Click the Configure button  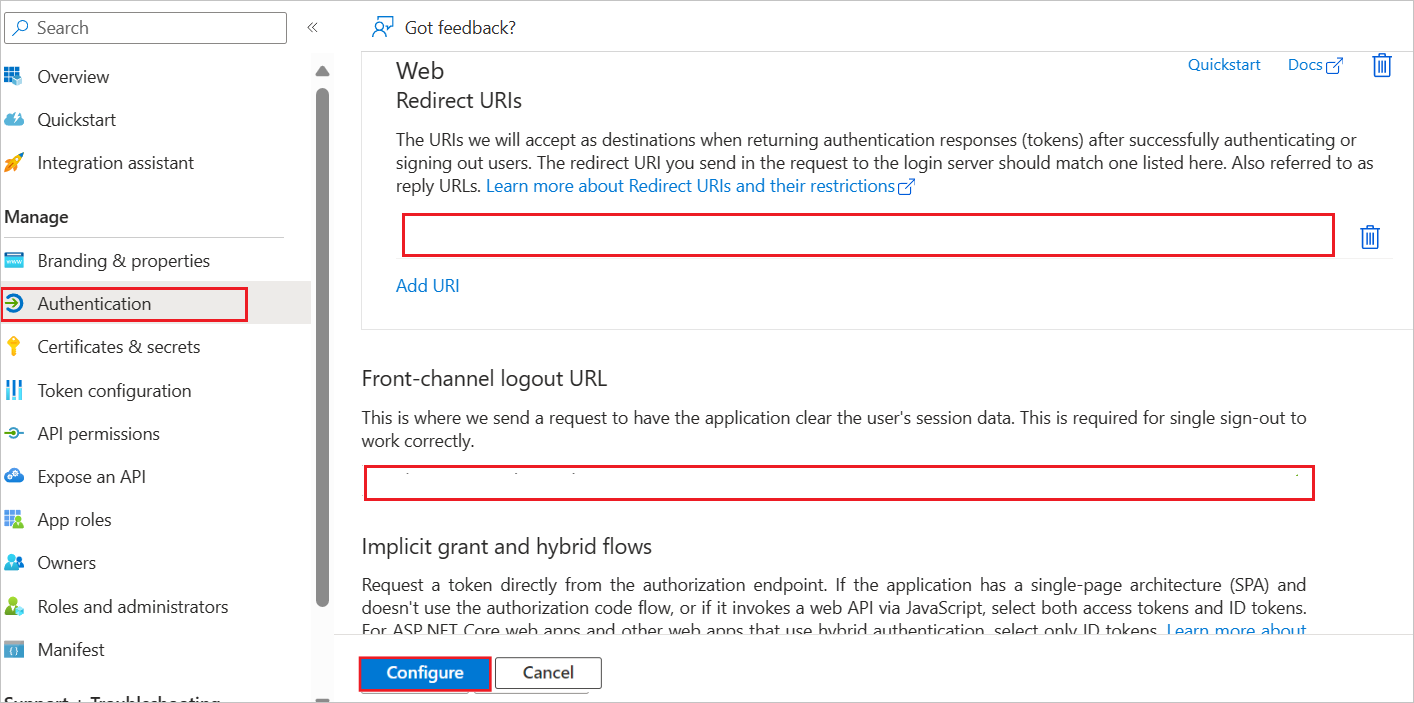pyautogui.click(x=425, y=673)
